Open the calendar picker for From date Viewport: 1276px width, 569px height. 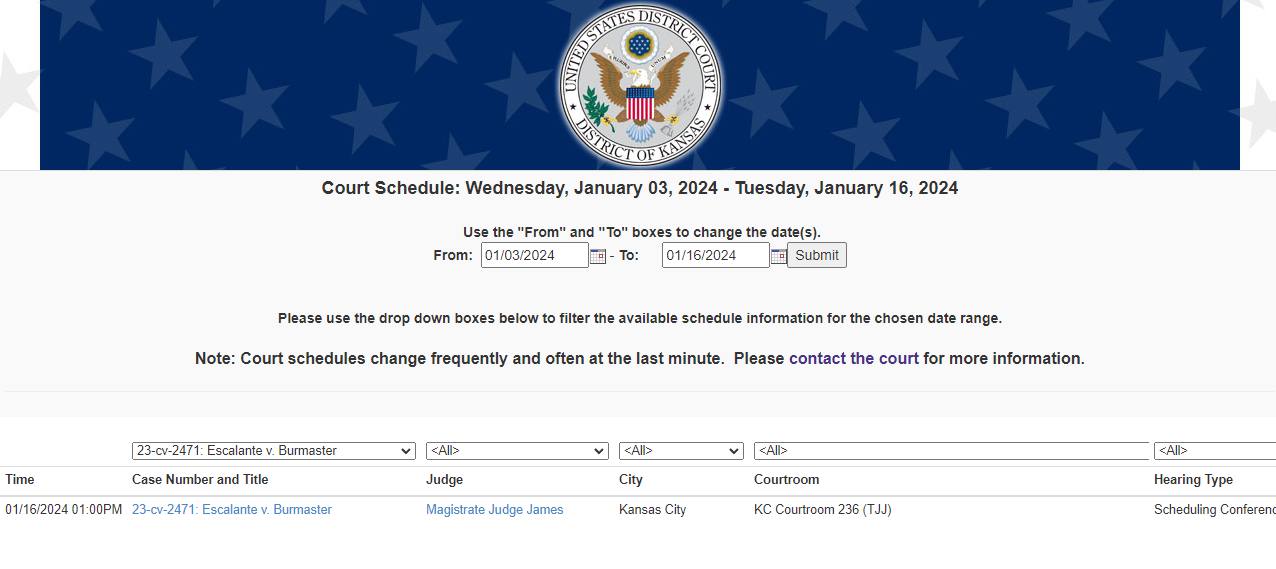tap(598, 256)
